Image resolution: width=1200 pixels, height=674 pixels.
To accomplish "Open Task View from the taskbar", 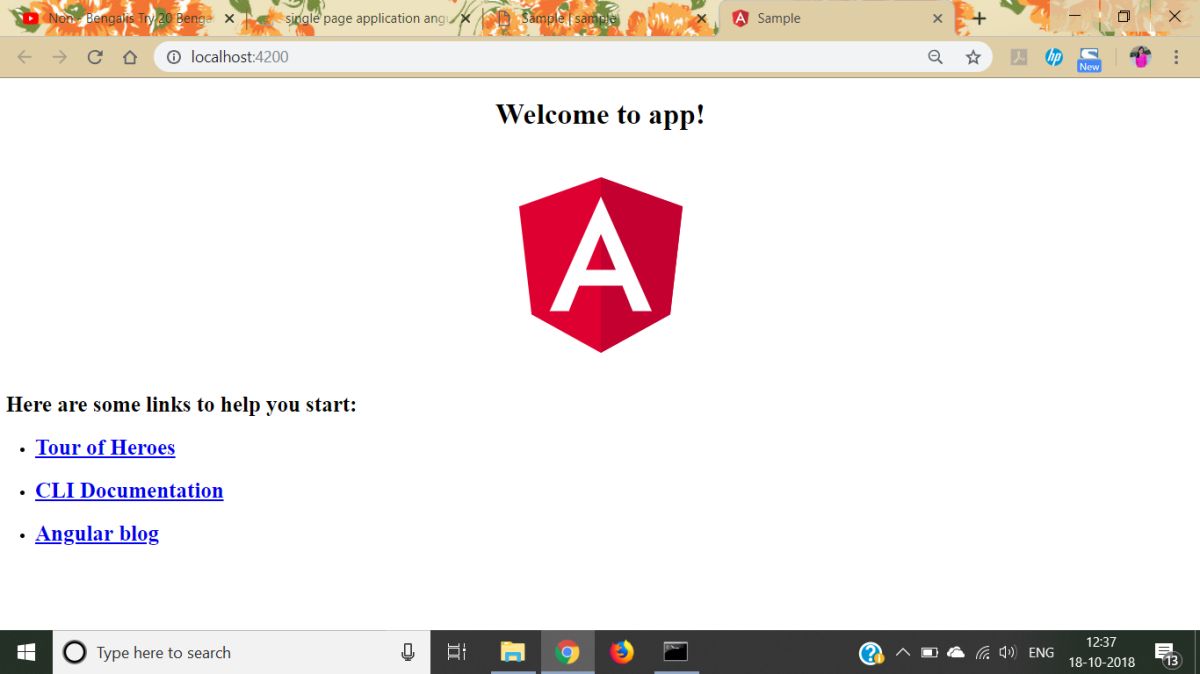I will pyautogui.click(x=456, y=652).
